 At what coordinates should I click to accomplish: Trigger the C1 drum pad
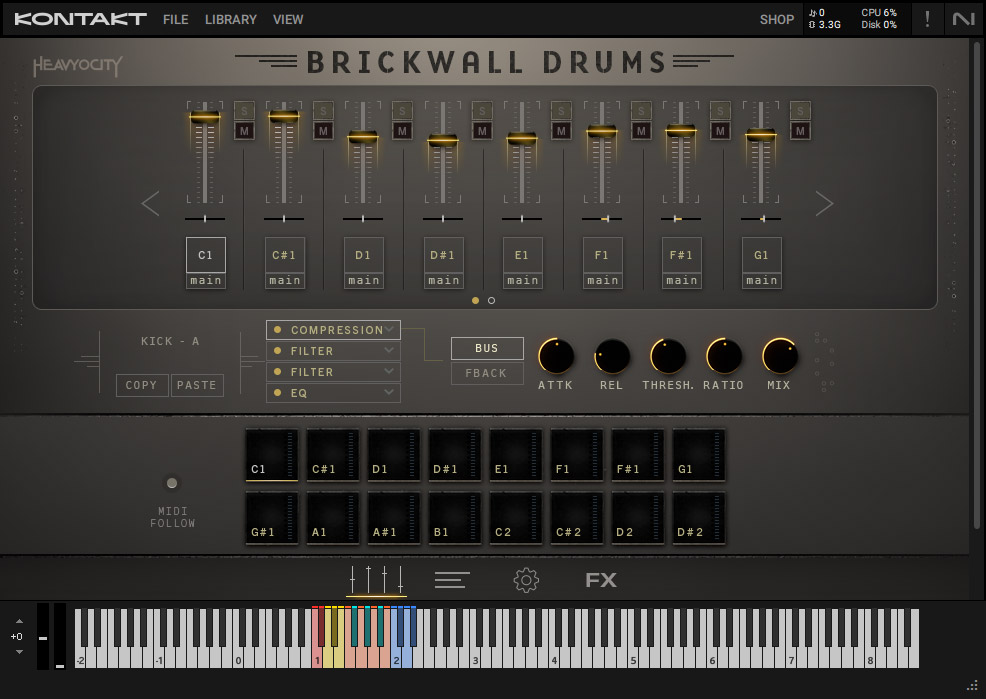click(272, 454)
